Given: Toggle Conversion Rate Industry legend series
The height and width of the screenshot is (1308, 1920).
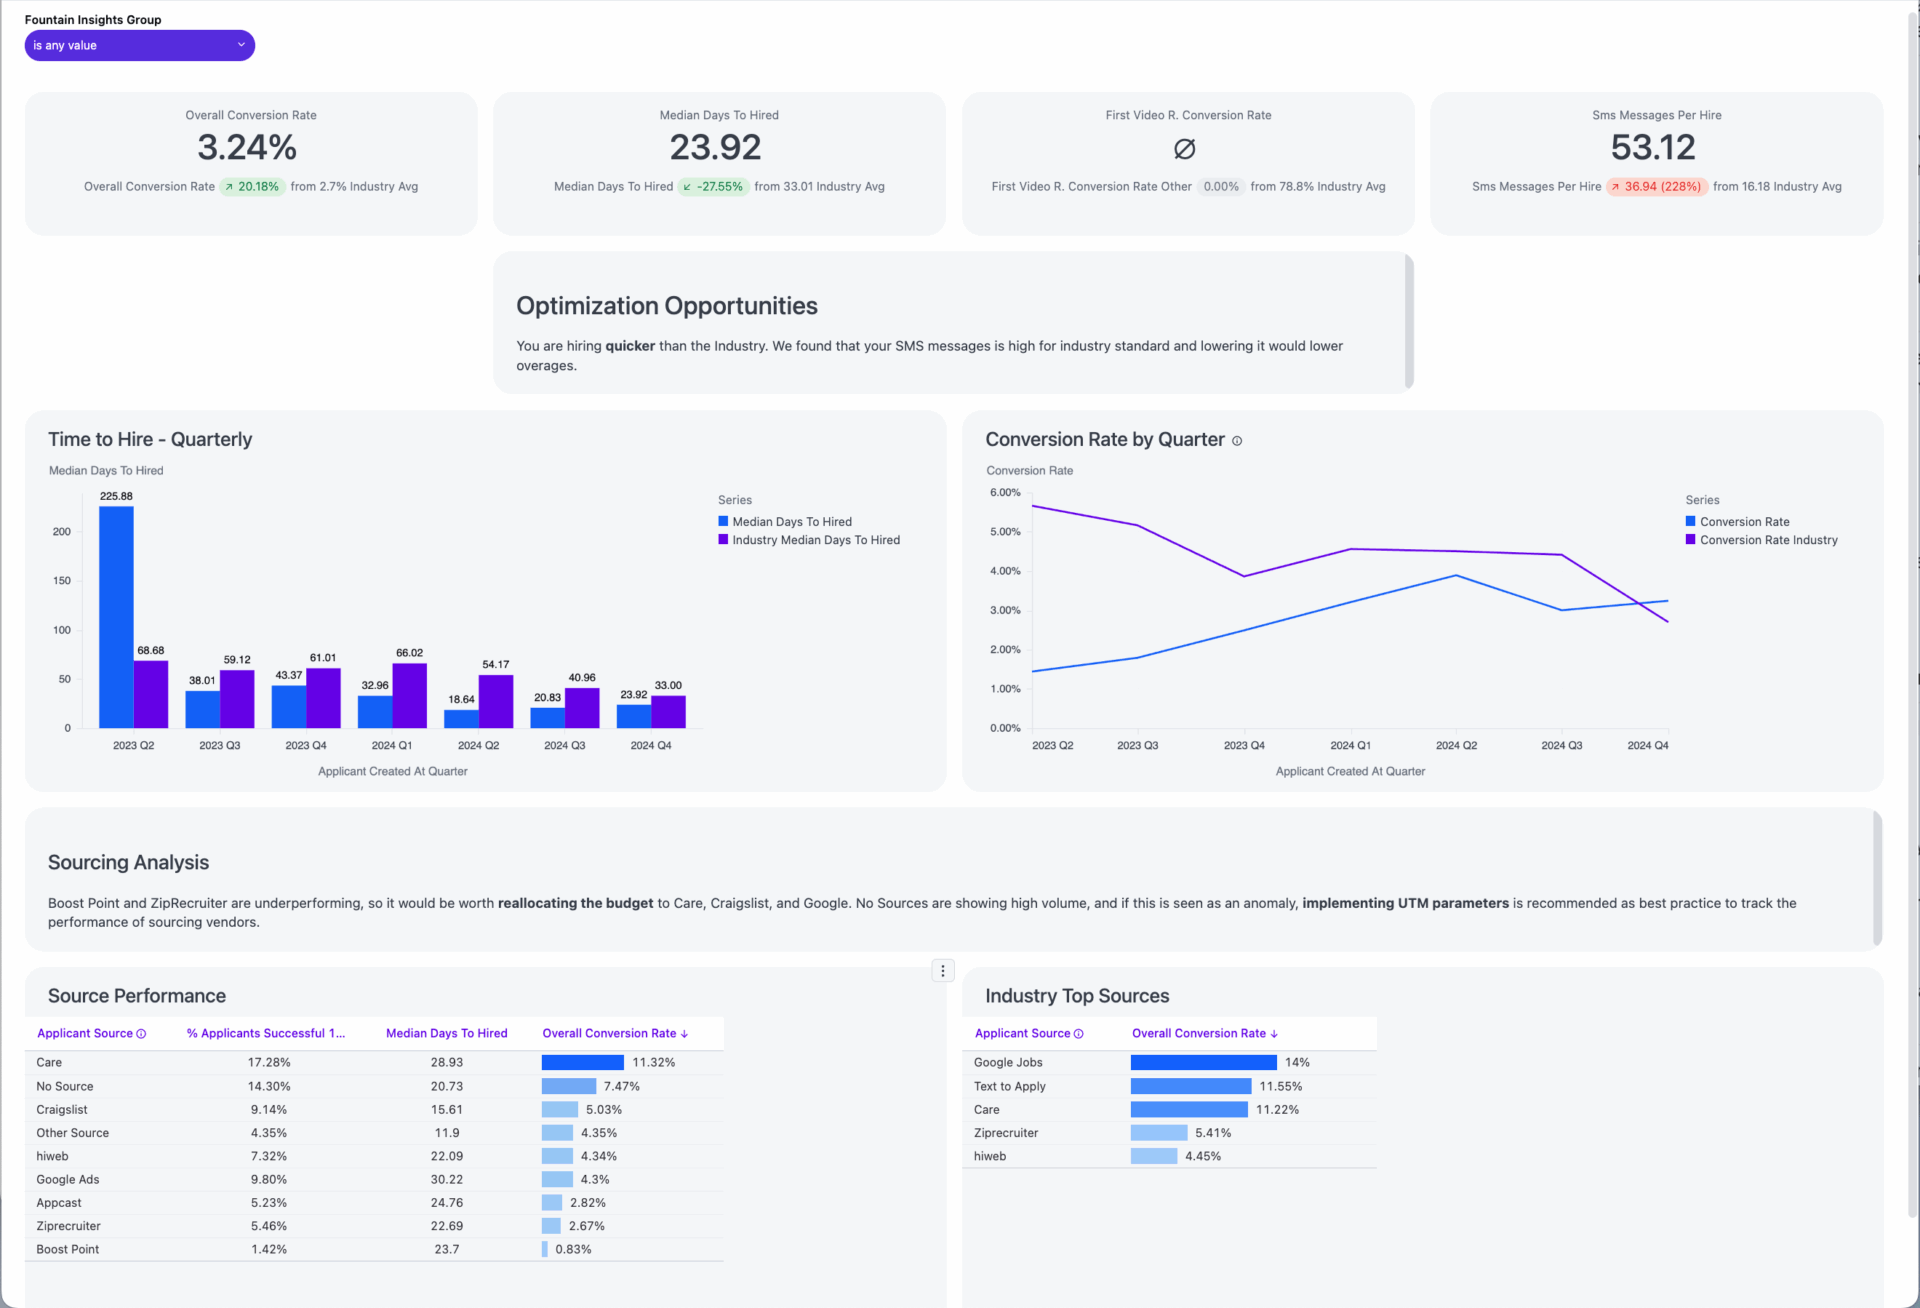Looking at the screenshot, I should coord(1768,540).
